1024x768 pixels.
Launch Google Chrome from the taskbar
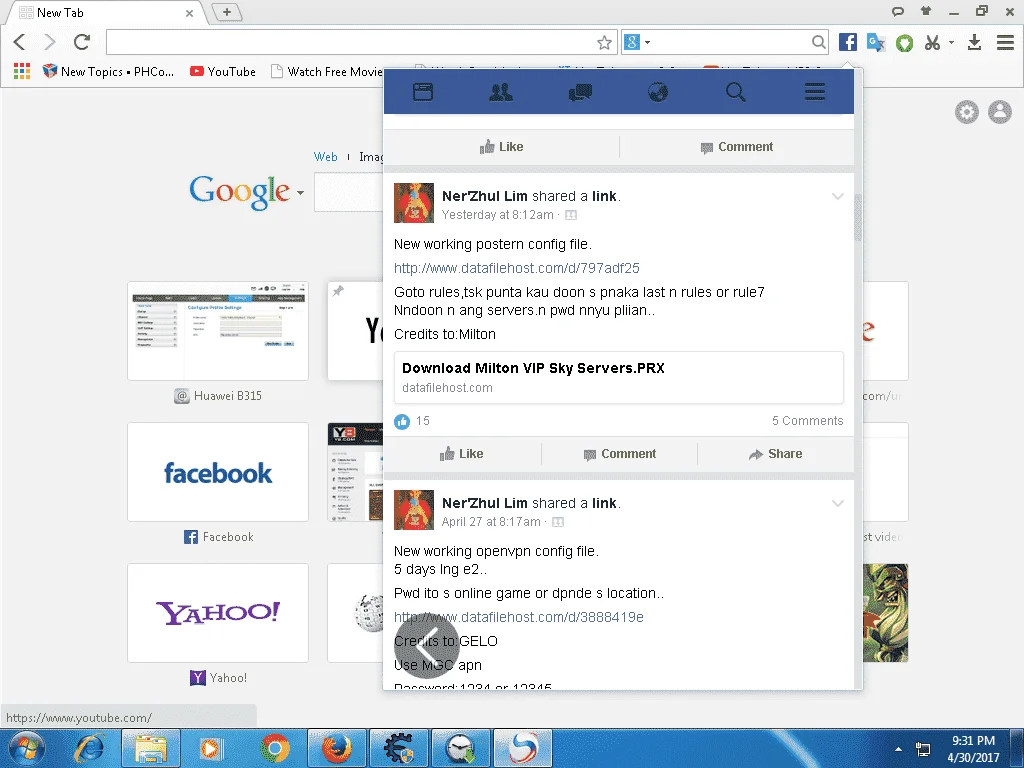pos(274,748)
